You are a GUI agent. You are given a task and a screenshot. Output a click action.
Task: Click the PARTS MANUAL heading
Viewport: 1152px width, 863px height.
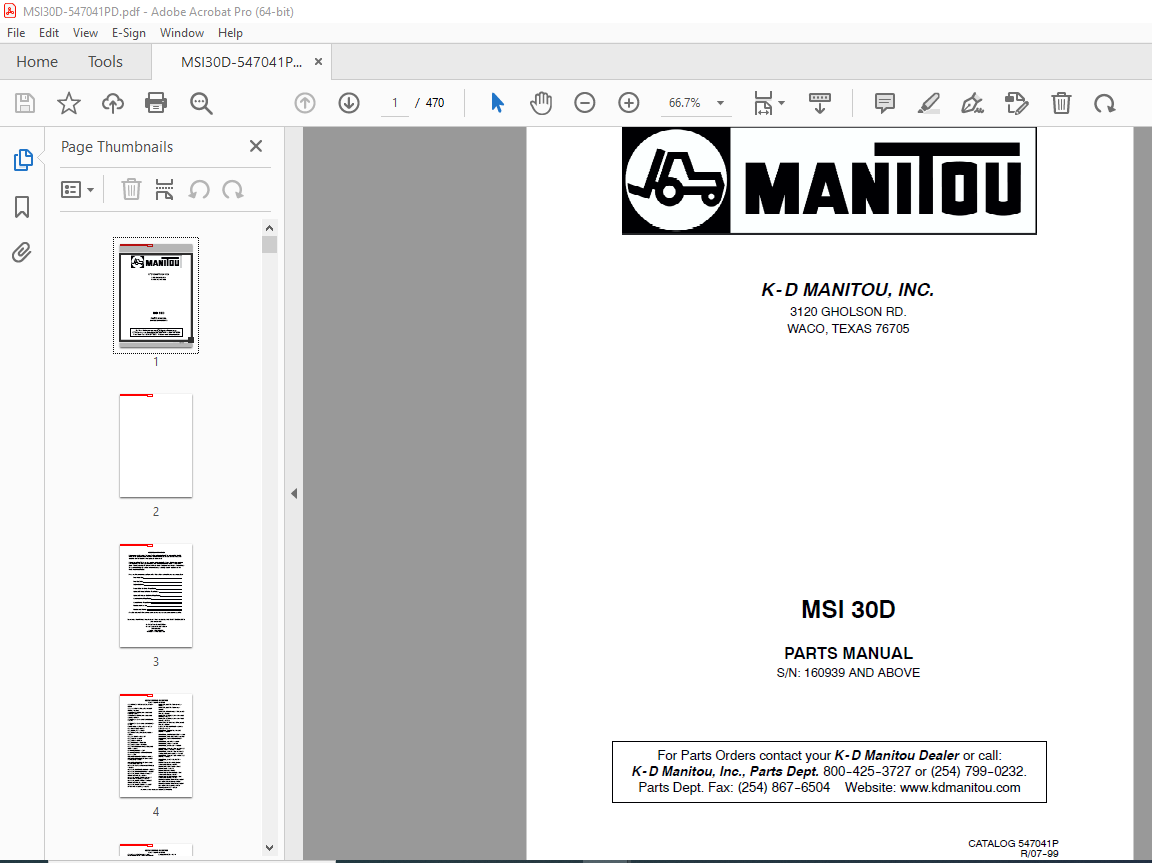848,653
